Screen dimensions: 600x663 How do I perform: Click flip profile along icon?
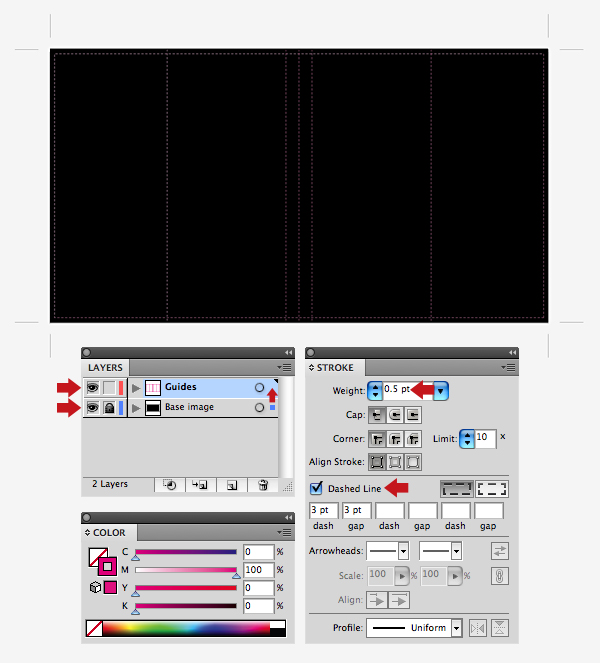click(478, 628)
